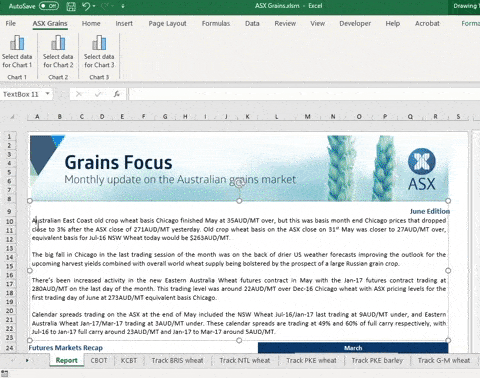Open Customize Quick Access Toolbar dropdown
This screenshot has height=378, width=480.
(x=123, y=6)
